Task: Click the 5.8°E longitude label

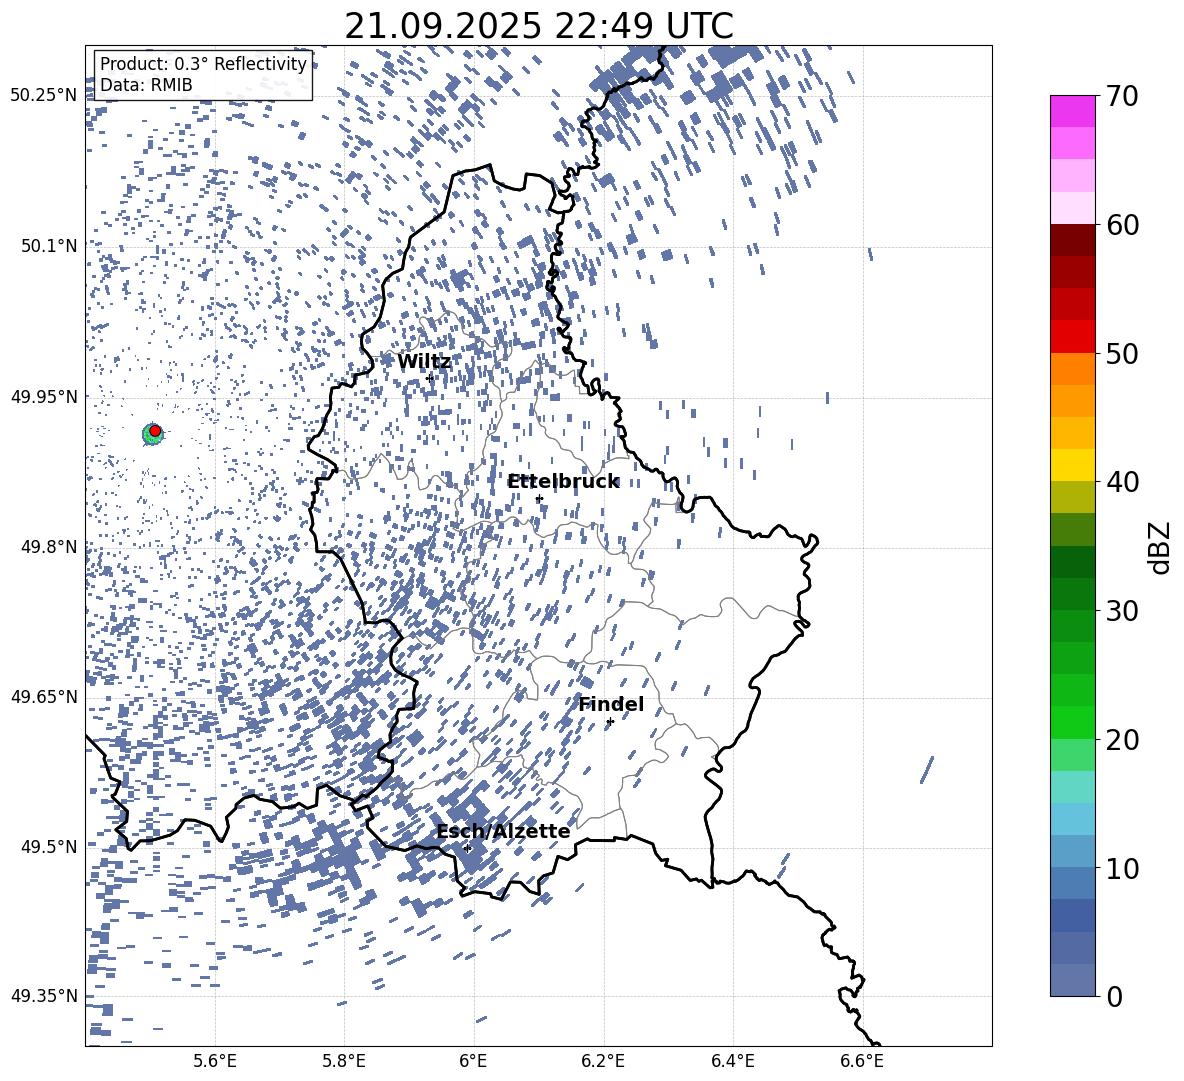Action: click(x=344, y=1061)
